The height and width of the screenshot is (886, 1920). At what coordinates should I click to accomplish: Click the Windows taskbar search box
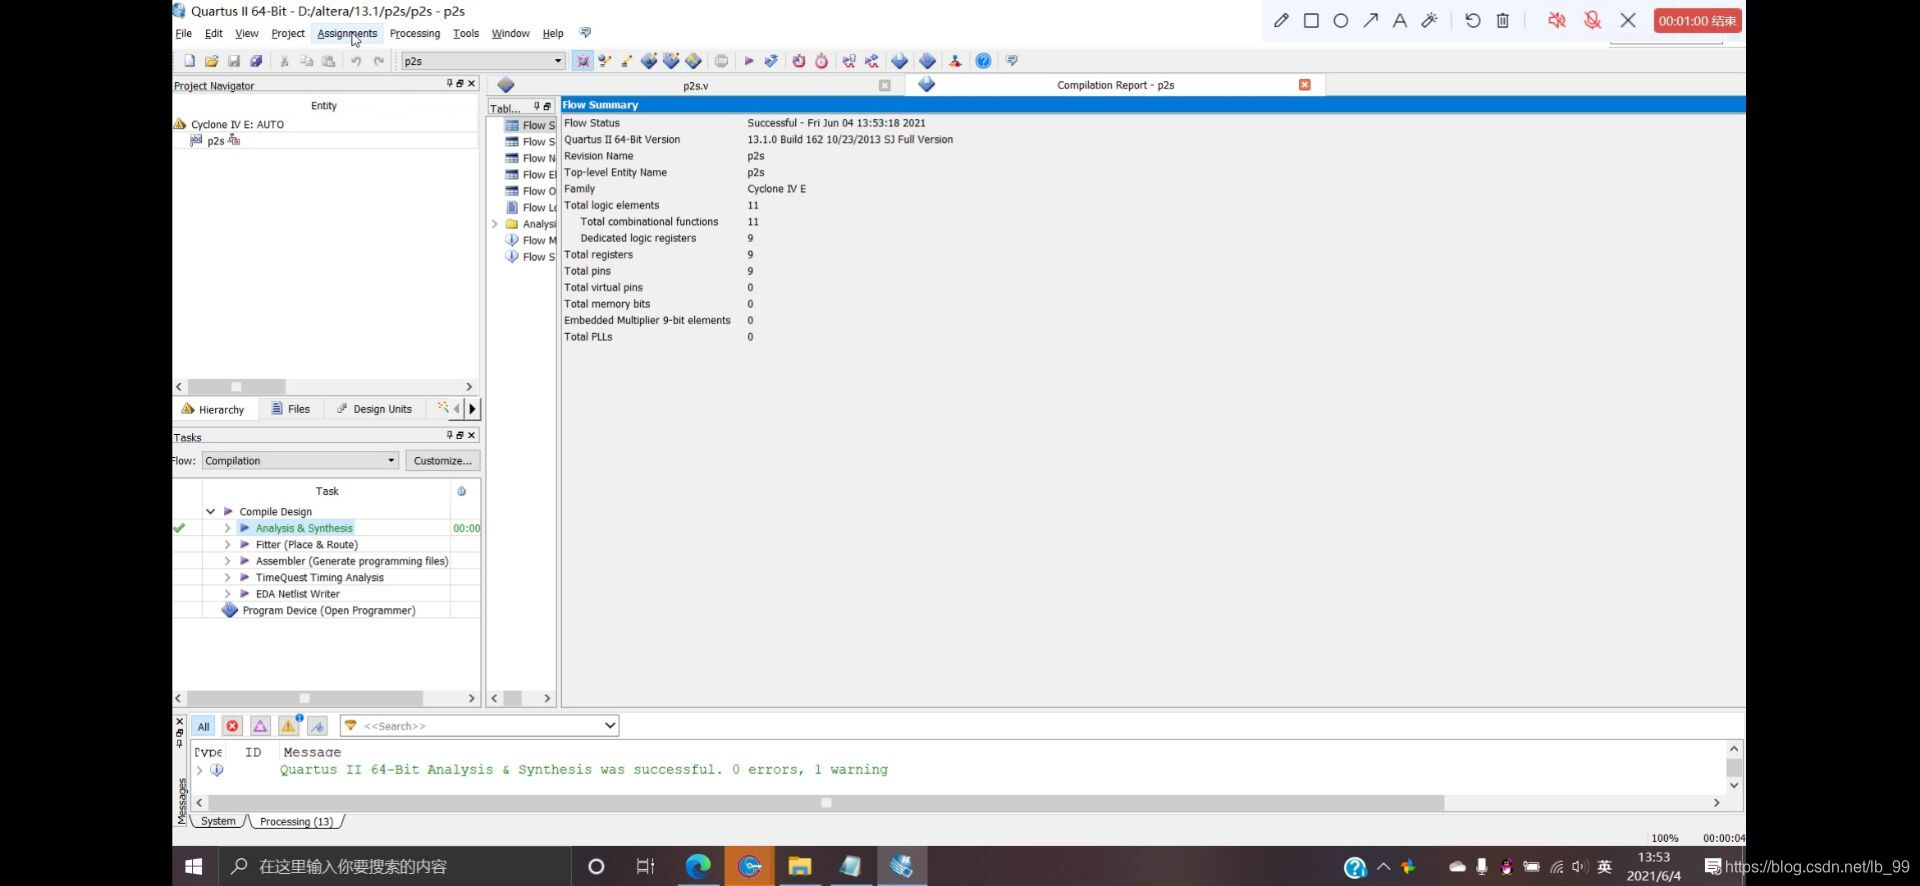pos(393,866)
